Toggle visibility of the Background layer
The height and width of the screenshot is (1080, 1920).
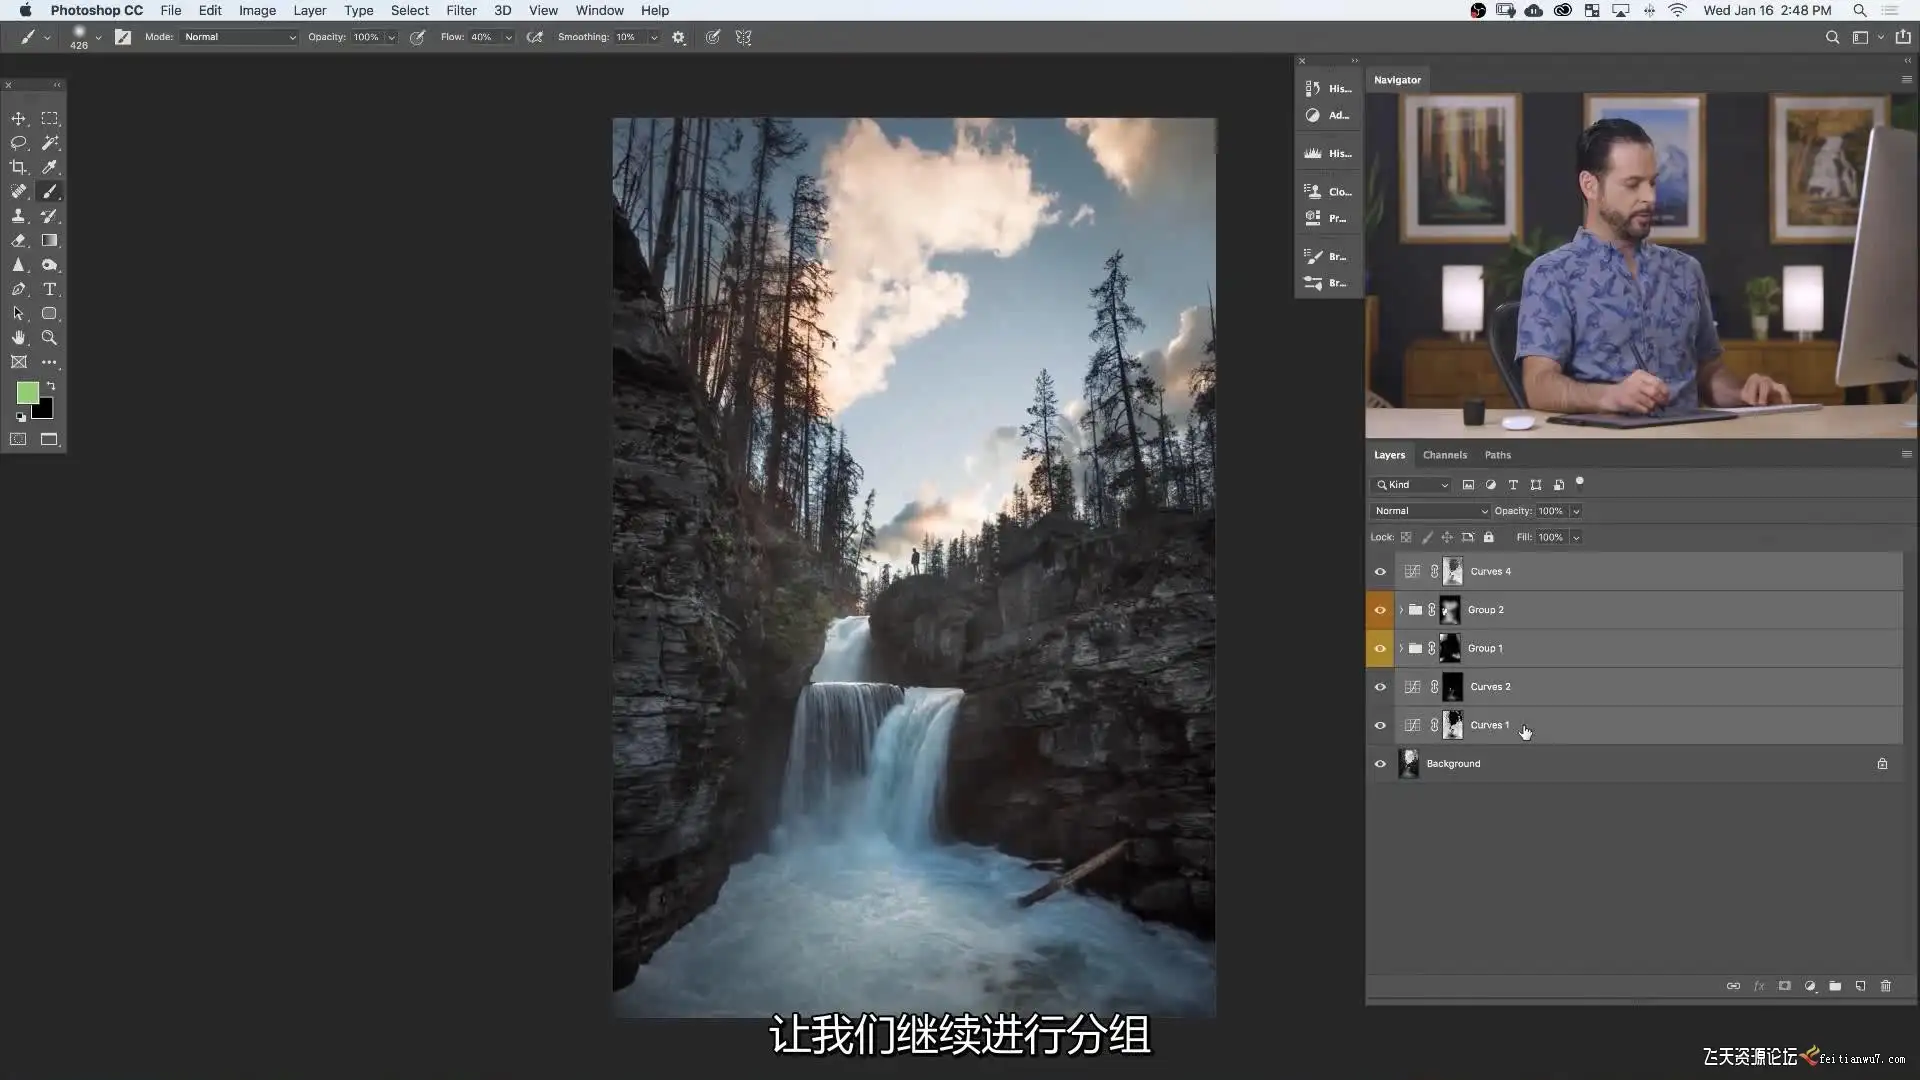pos(1380,764)
